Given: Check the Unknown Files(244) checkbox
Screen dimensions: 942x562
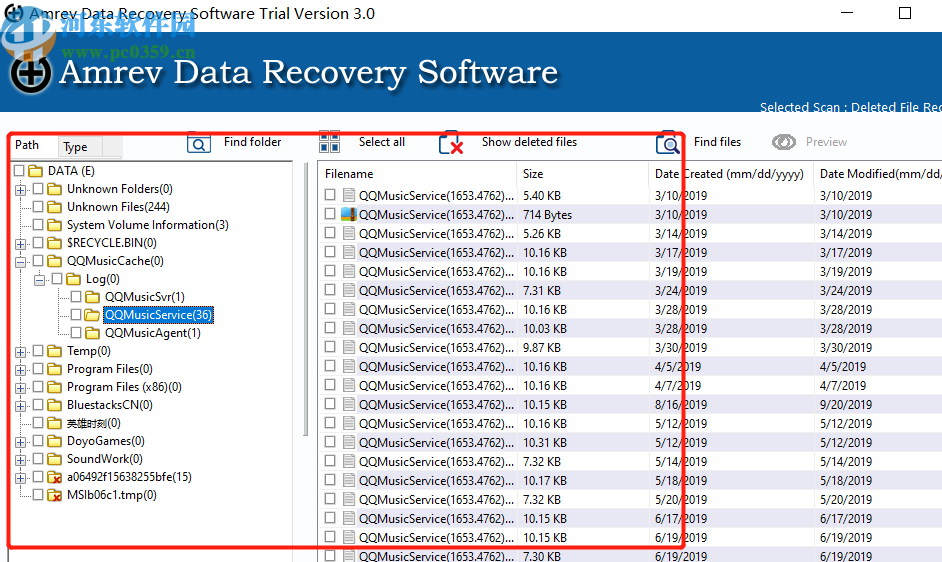Looking at the screenshot, I should (x=38, y=207).
